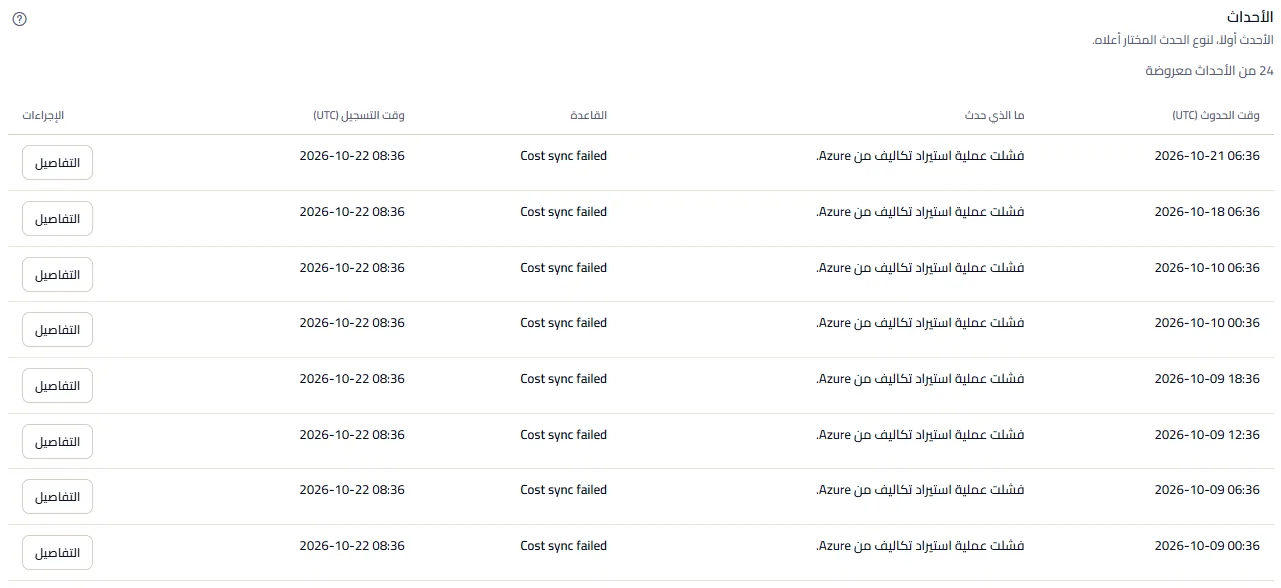The height and width of the screenshot is (588, 1281).
Task: Select occurrence time 2026-10-10 06:36
Action: (1207, 268)
